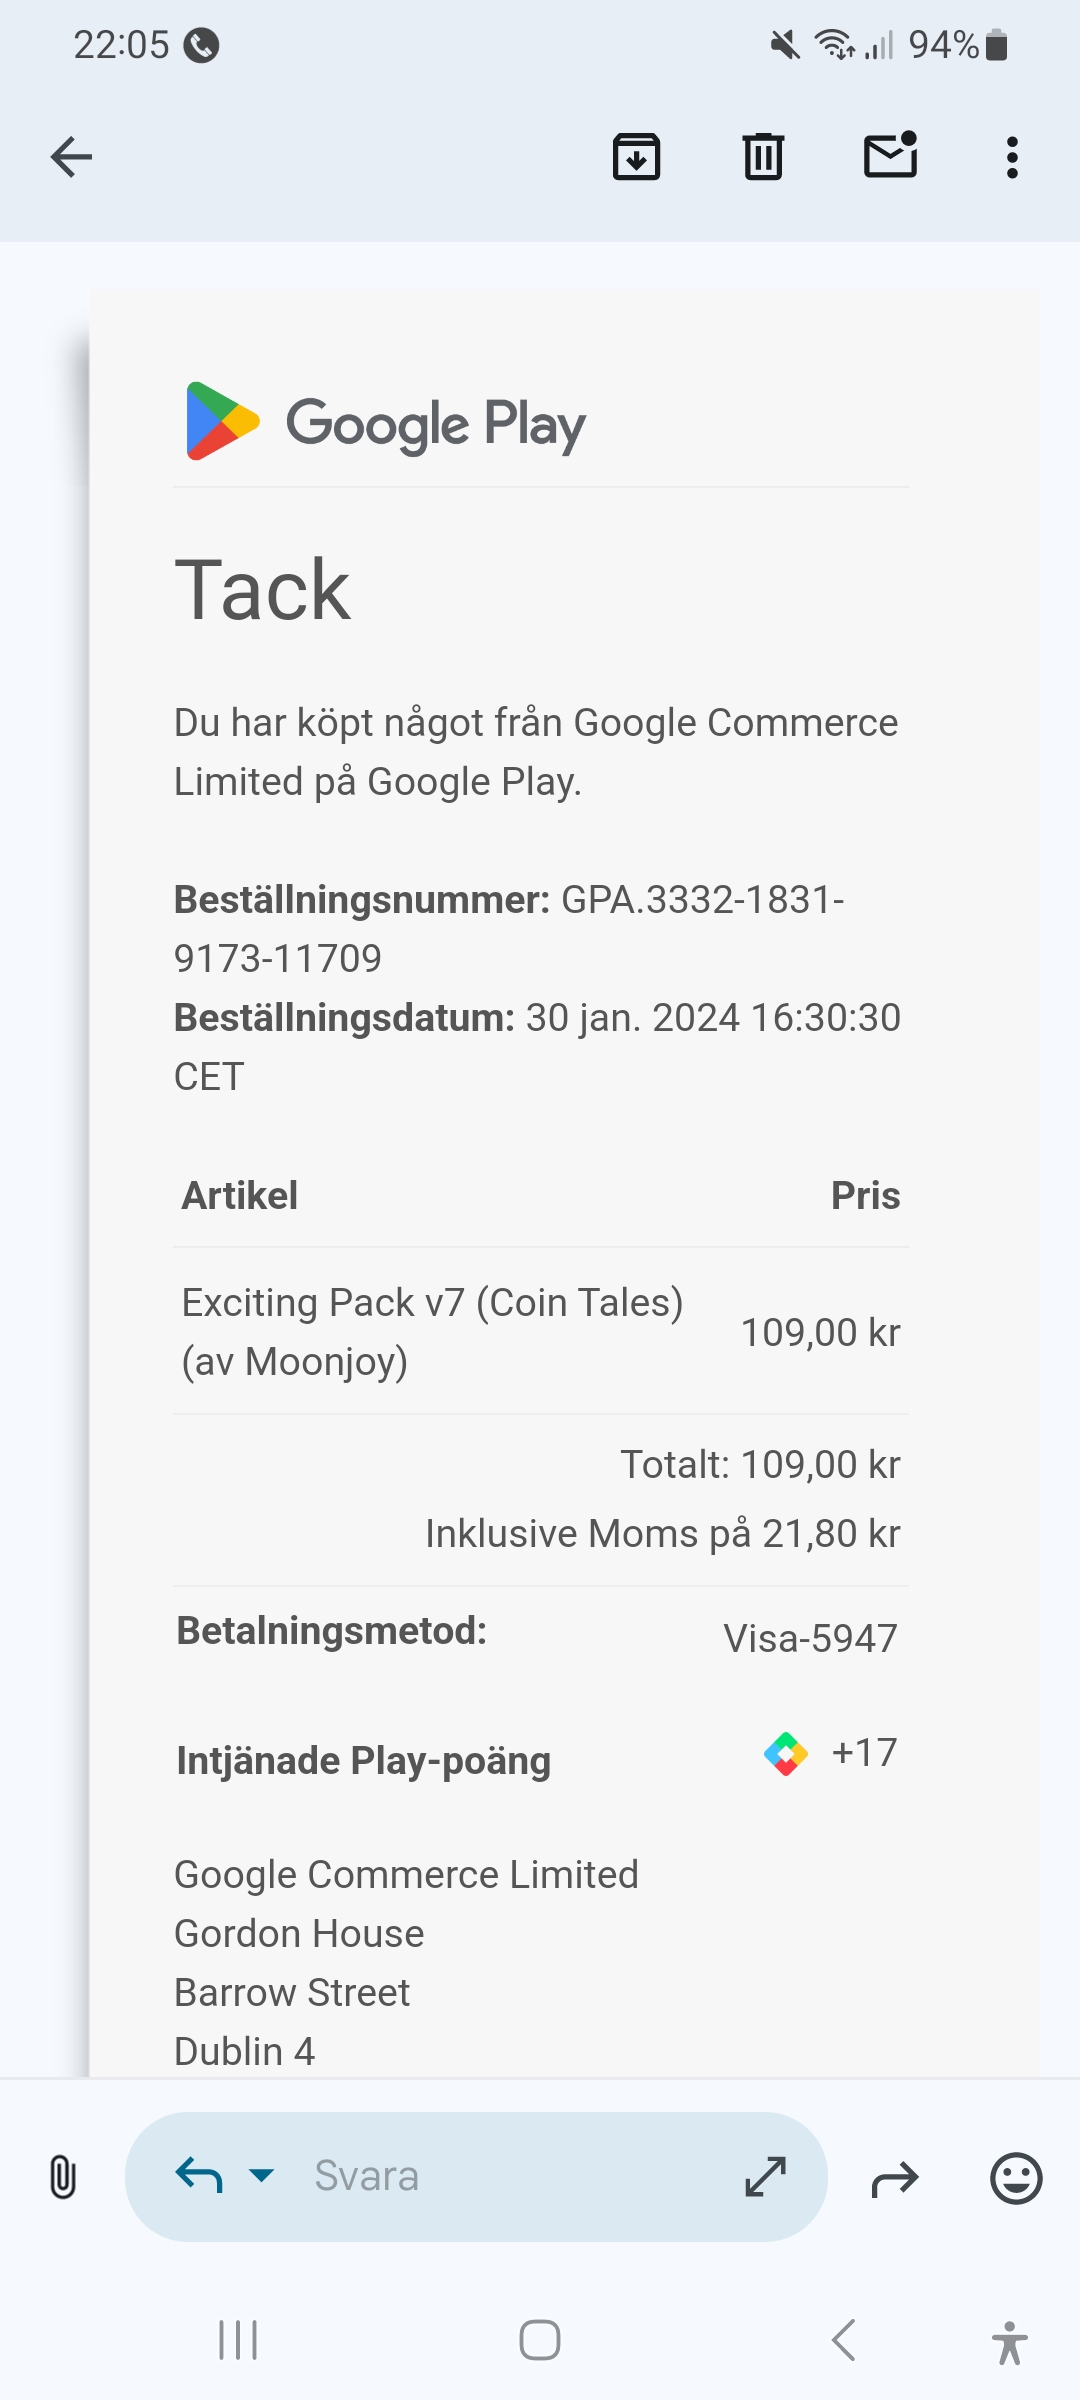The width and height of the screenshot is (1080, 2400).
Task: Archive this email
Action: point(636,157)
